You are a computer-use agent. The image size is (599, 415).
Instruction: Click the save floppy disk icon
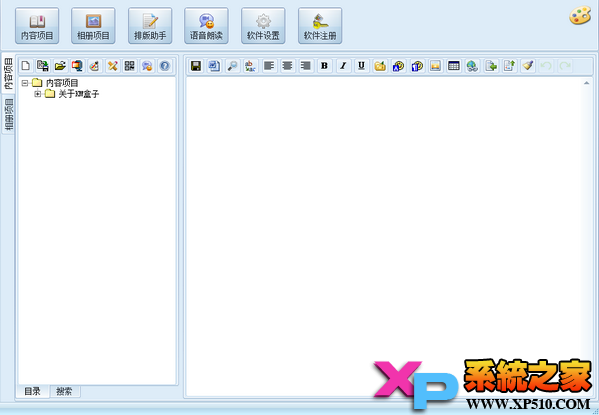(x=196, y=66)
